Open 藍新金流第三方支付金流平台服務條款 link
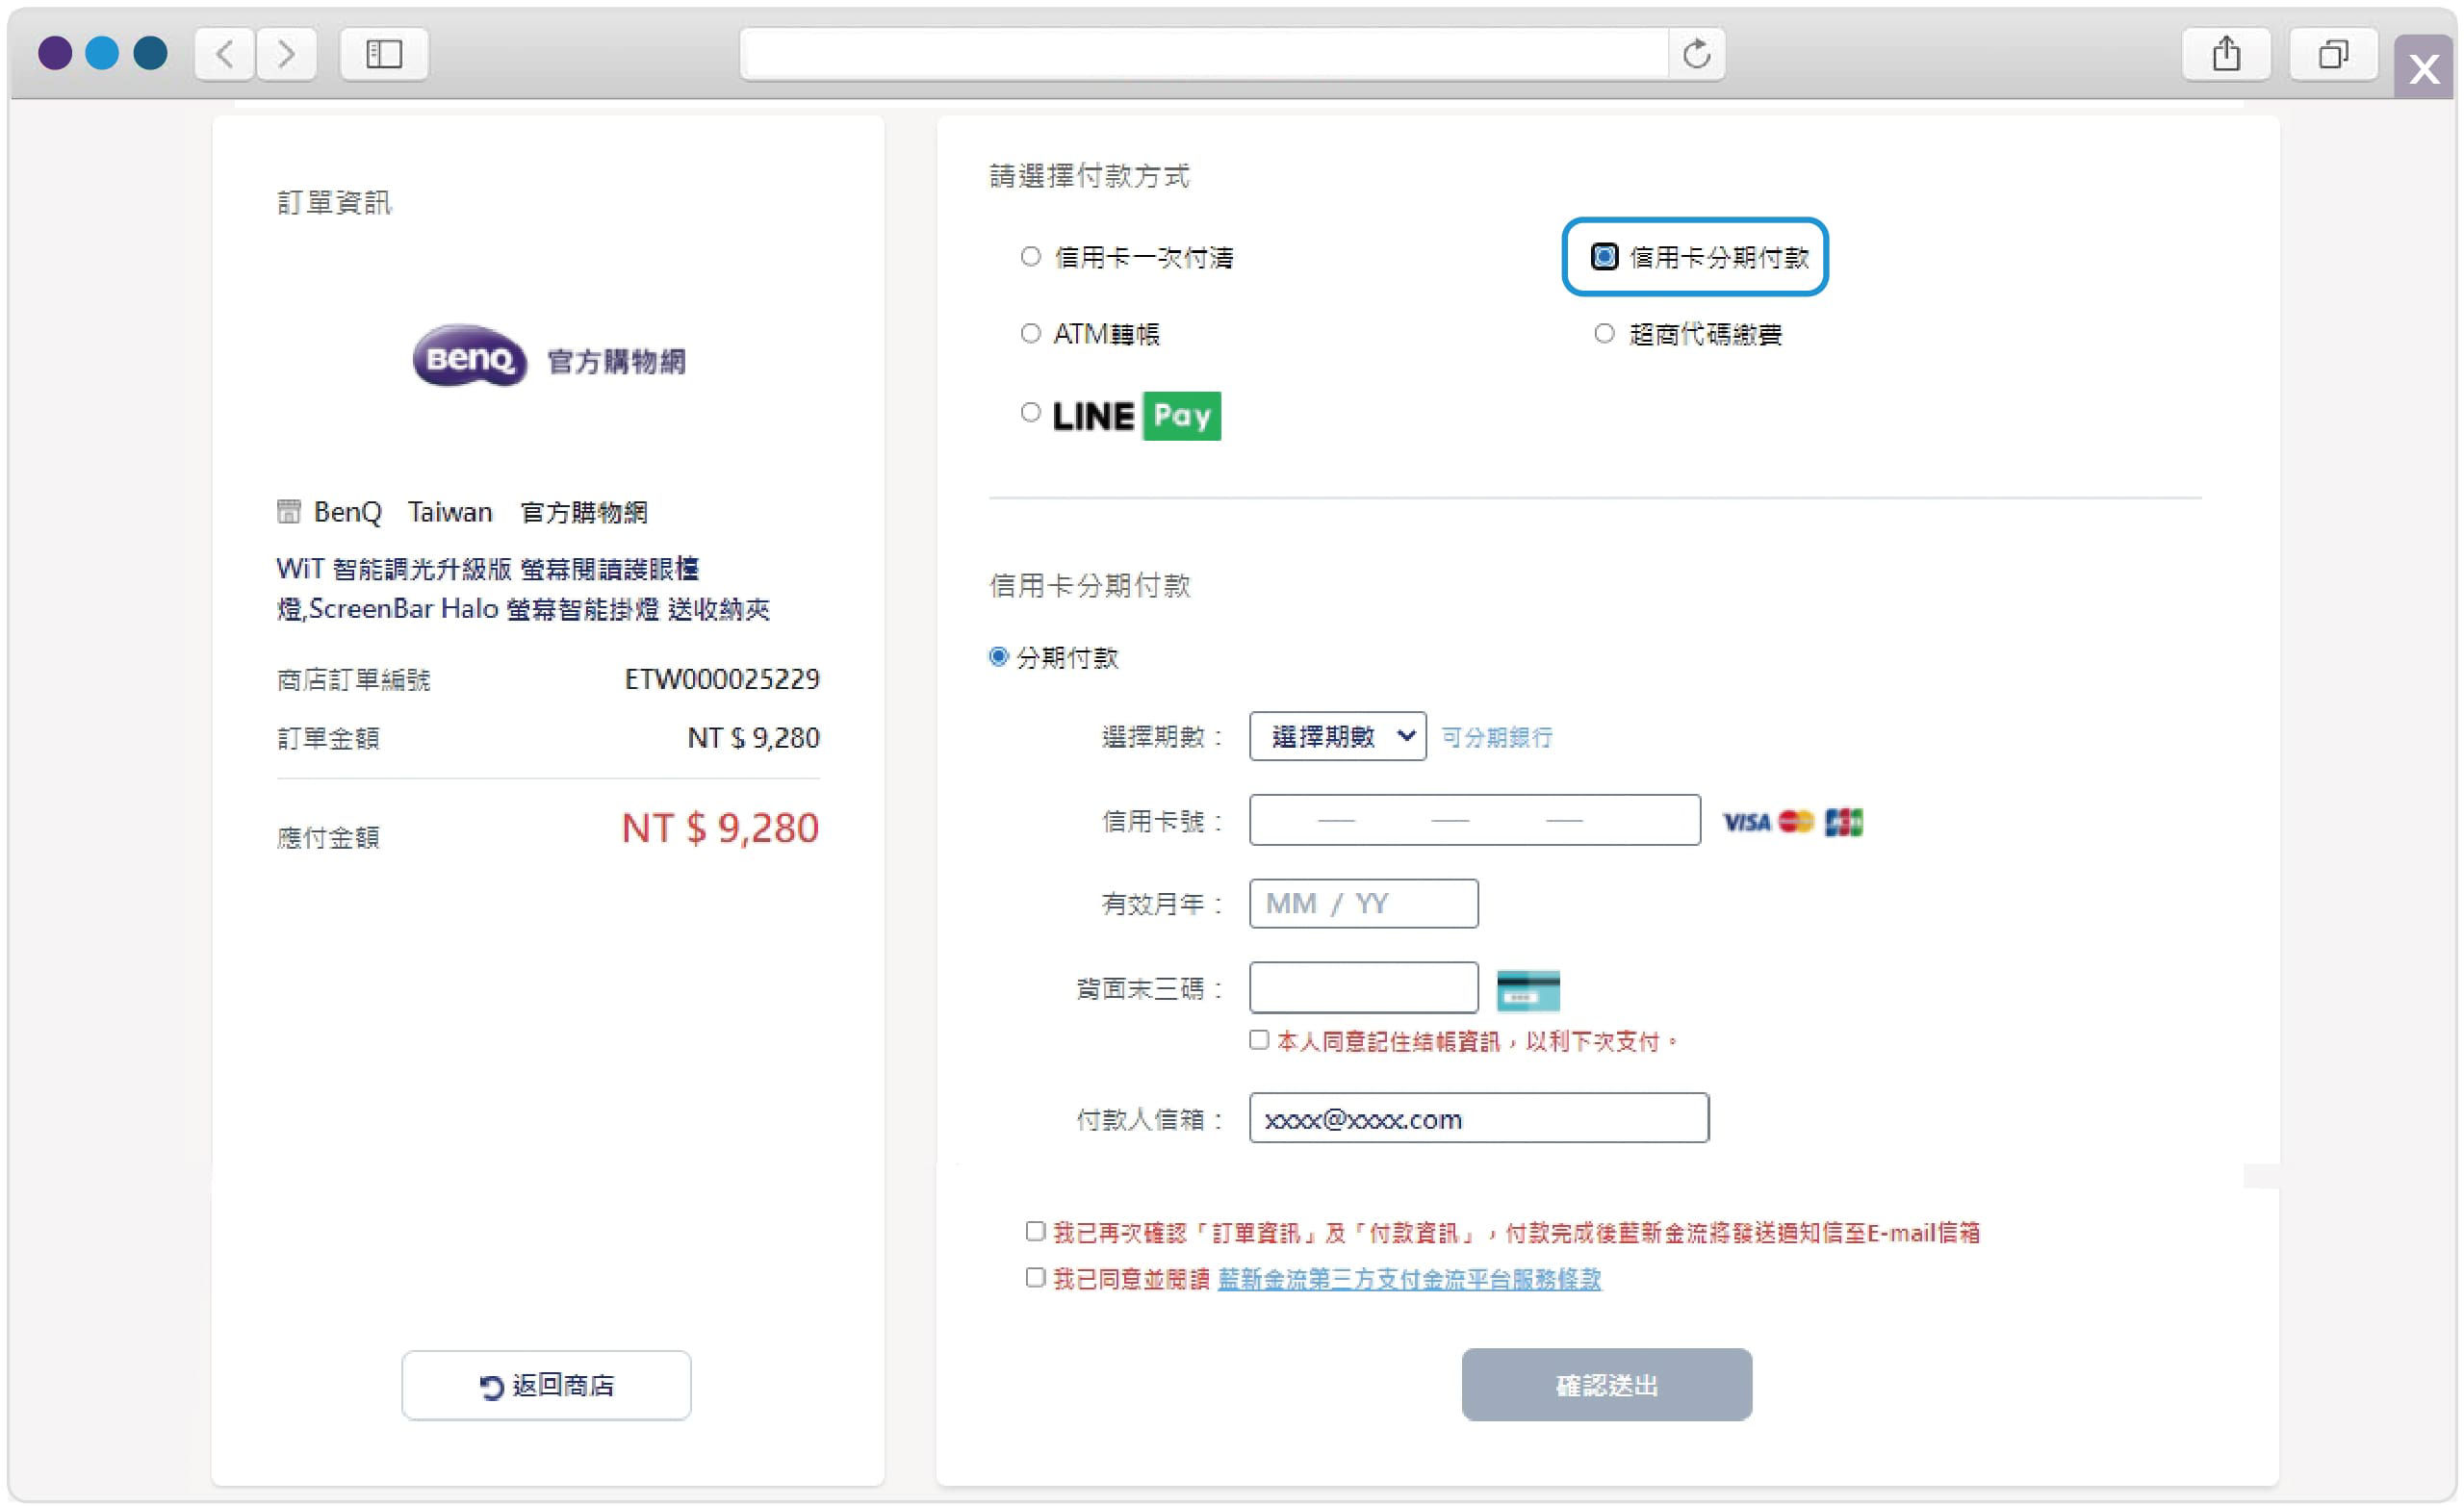Screen dimensions: 2464x1506 tap(1409, 1279)
